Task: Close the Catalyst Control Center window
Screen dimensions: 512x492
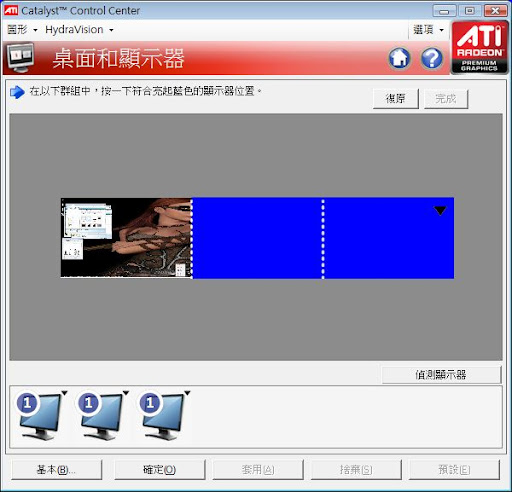Action: pos(495,11)
